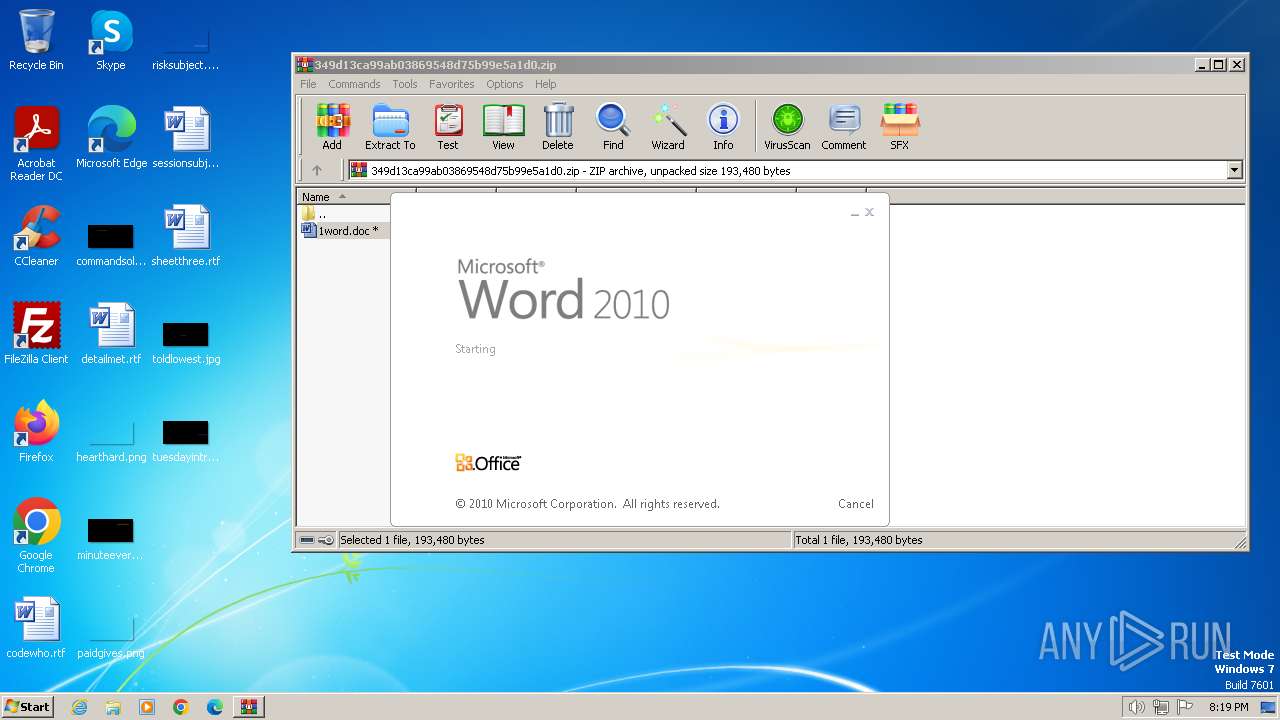Open the Options menu

[505, 84]
